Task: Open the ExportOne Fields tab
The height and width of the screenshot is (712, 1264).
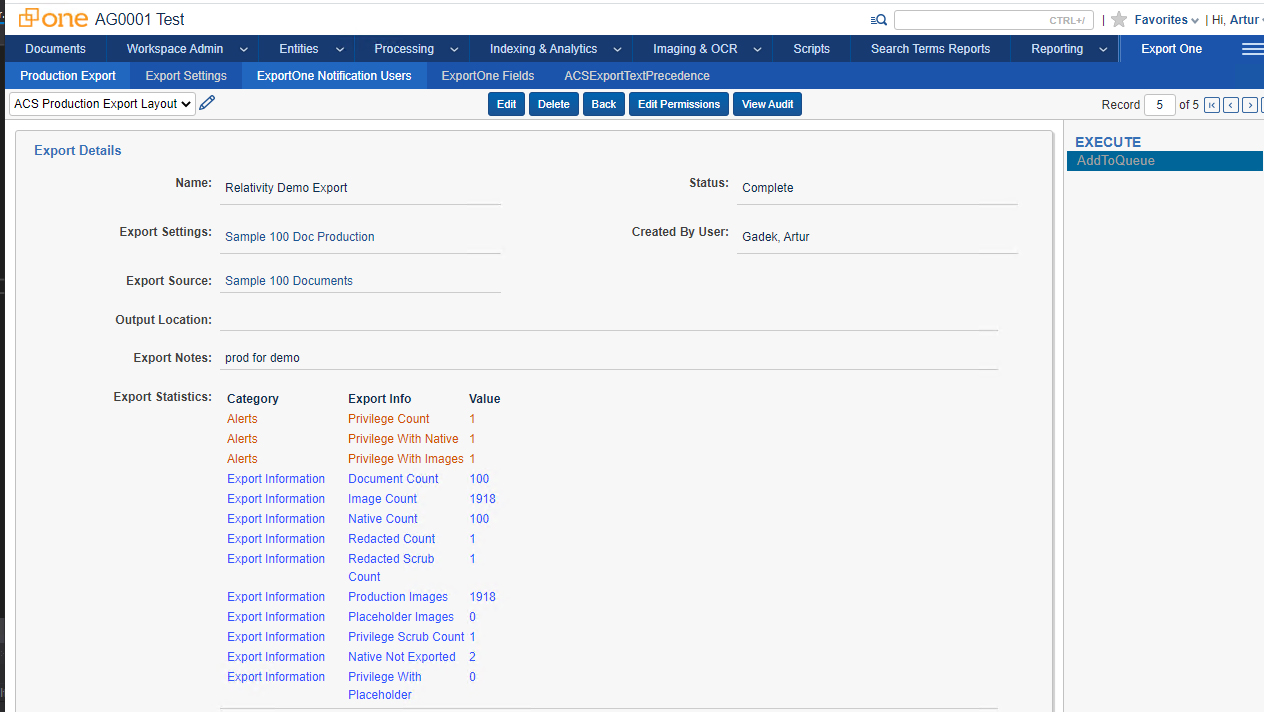Action: coord(487,75)
